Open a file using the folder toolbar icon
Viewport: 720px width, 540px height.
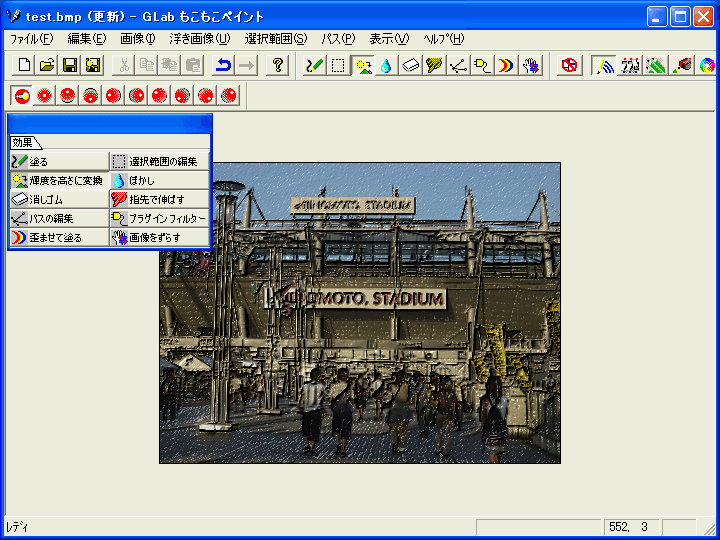(47, 66)
